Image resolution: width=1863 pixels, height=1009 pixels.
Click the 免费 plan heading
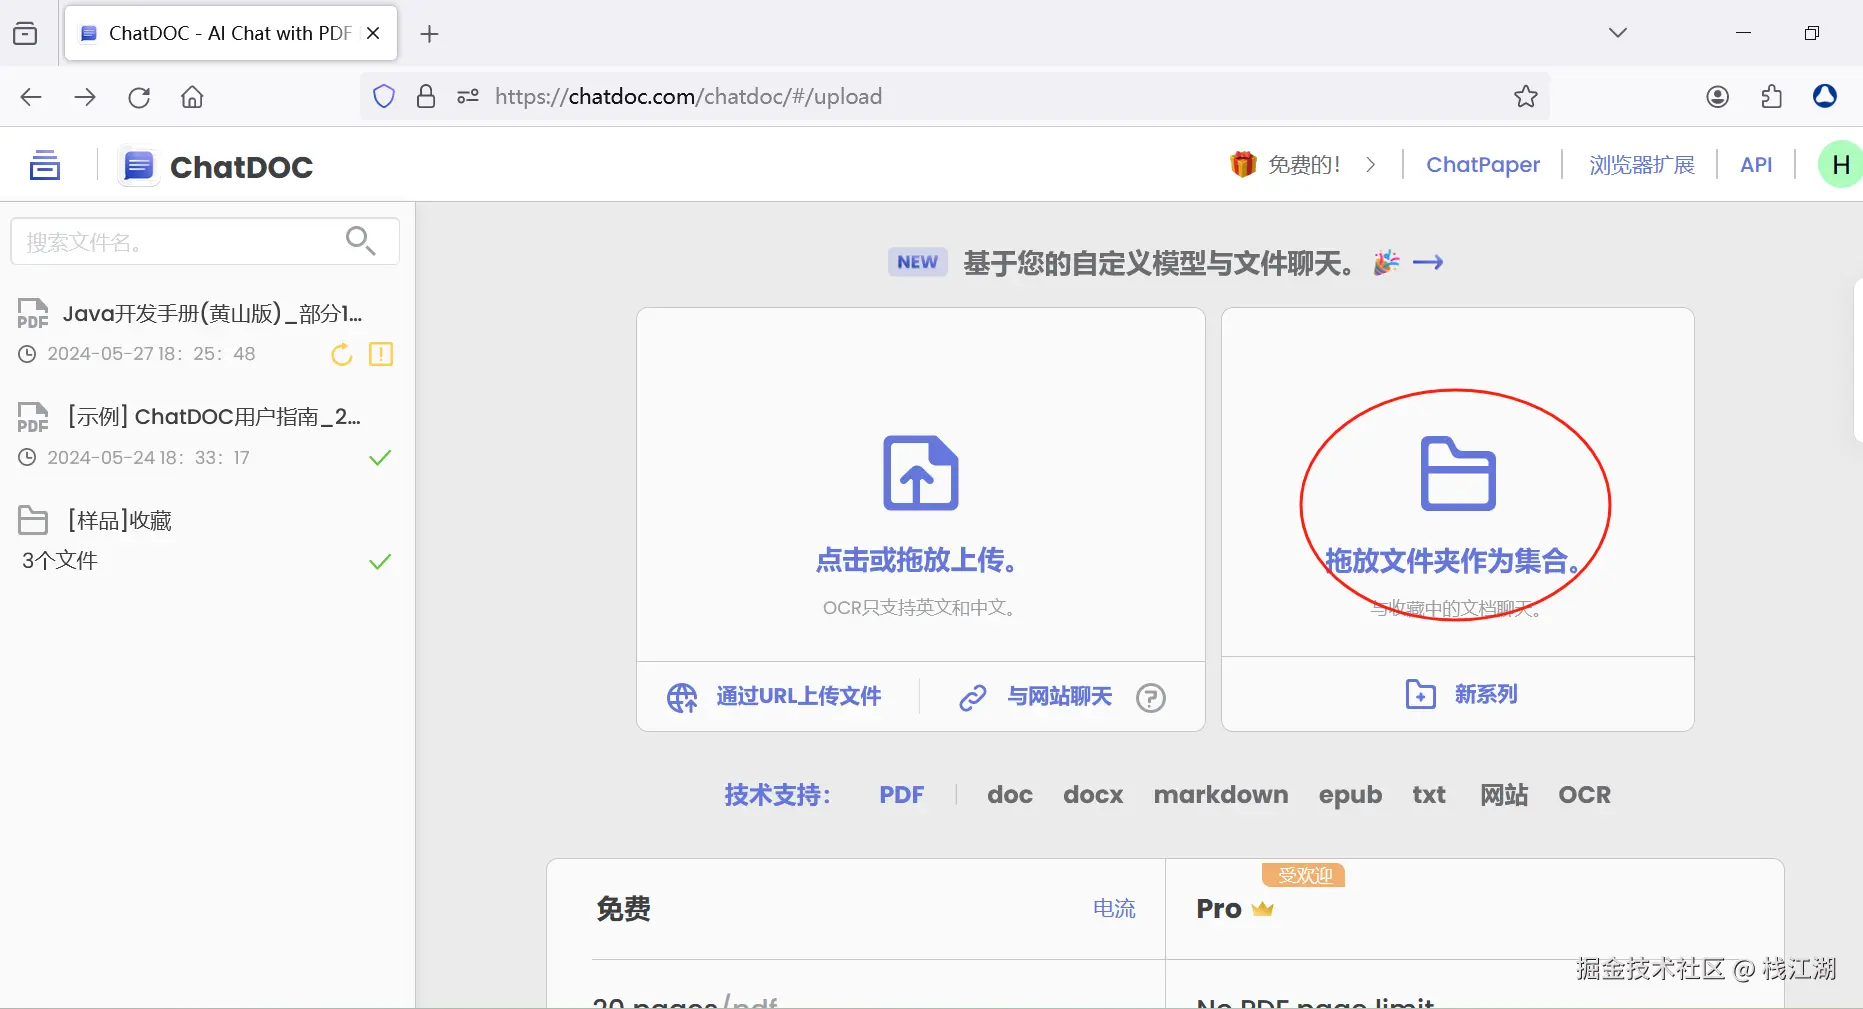click(623, 909)
